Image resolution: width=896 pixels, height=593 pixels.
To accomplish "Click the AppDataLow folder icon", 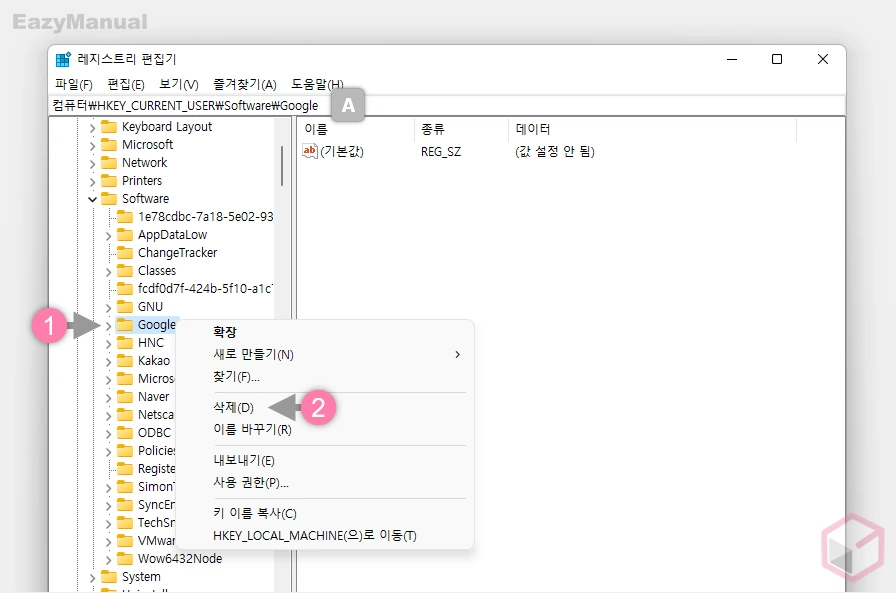I will (125, 235).
